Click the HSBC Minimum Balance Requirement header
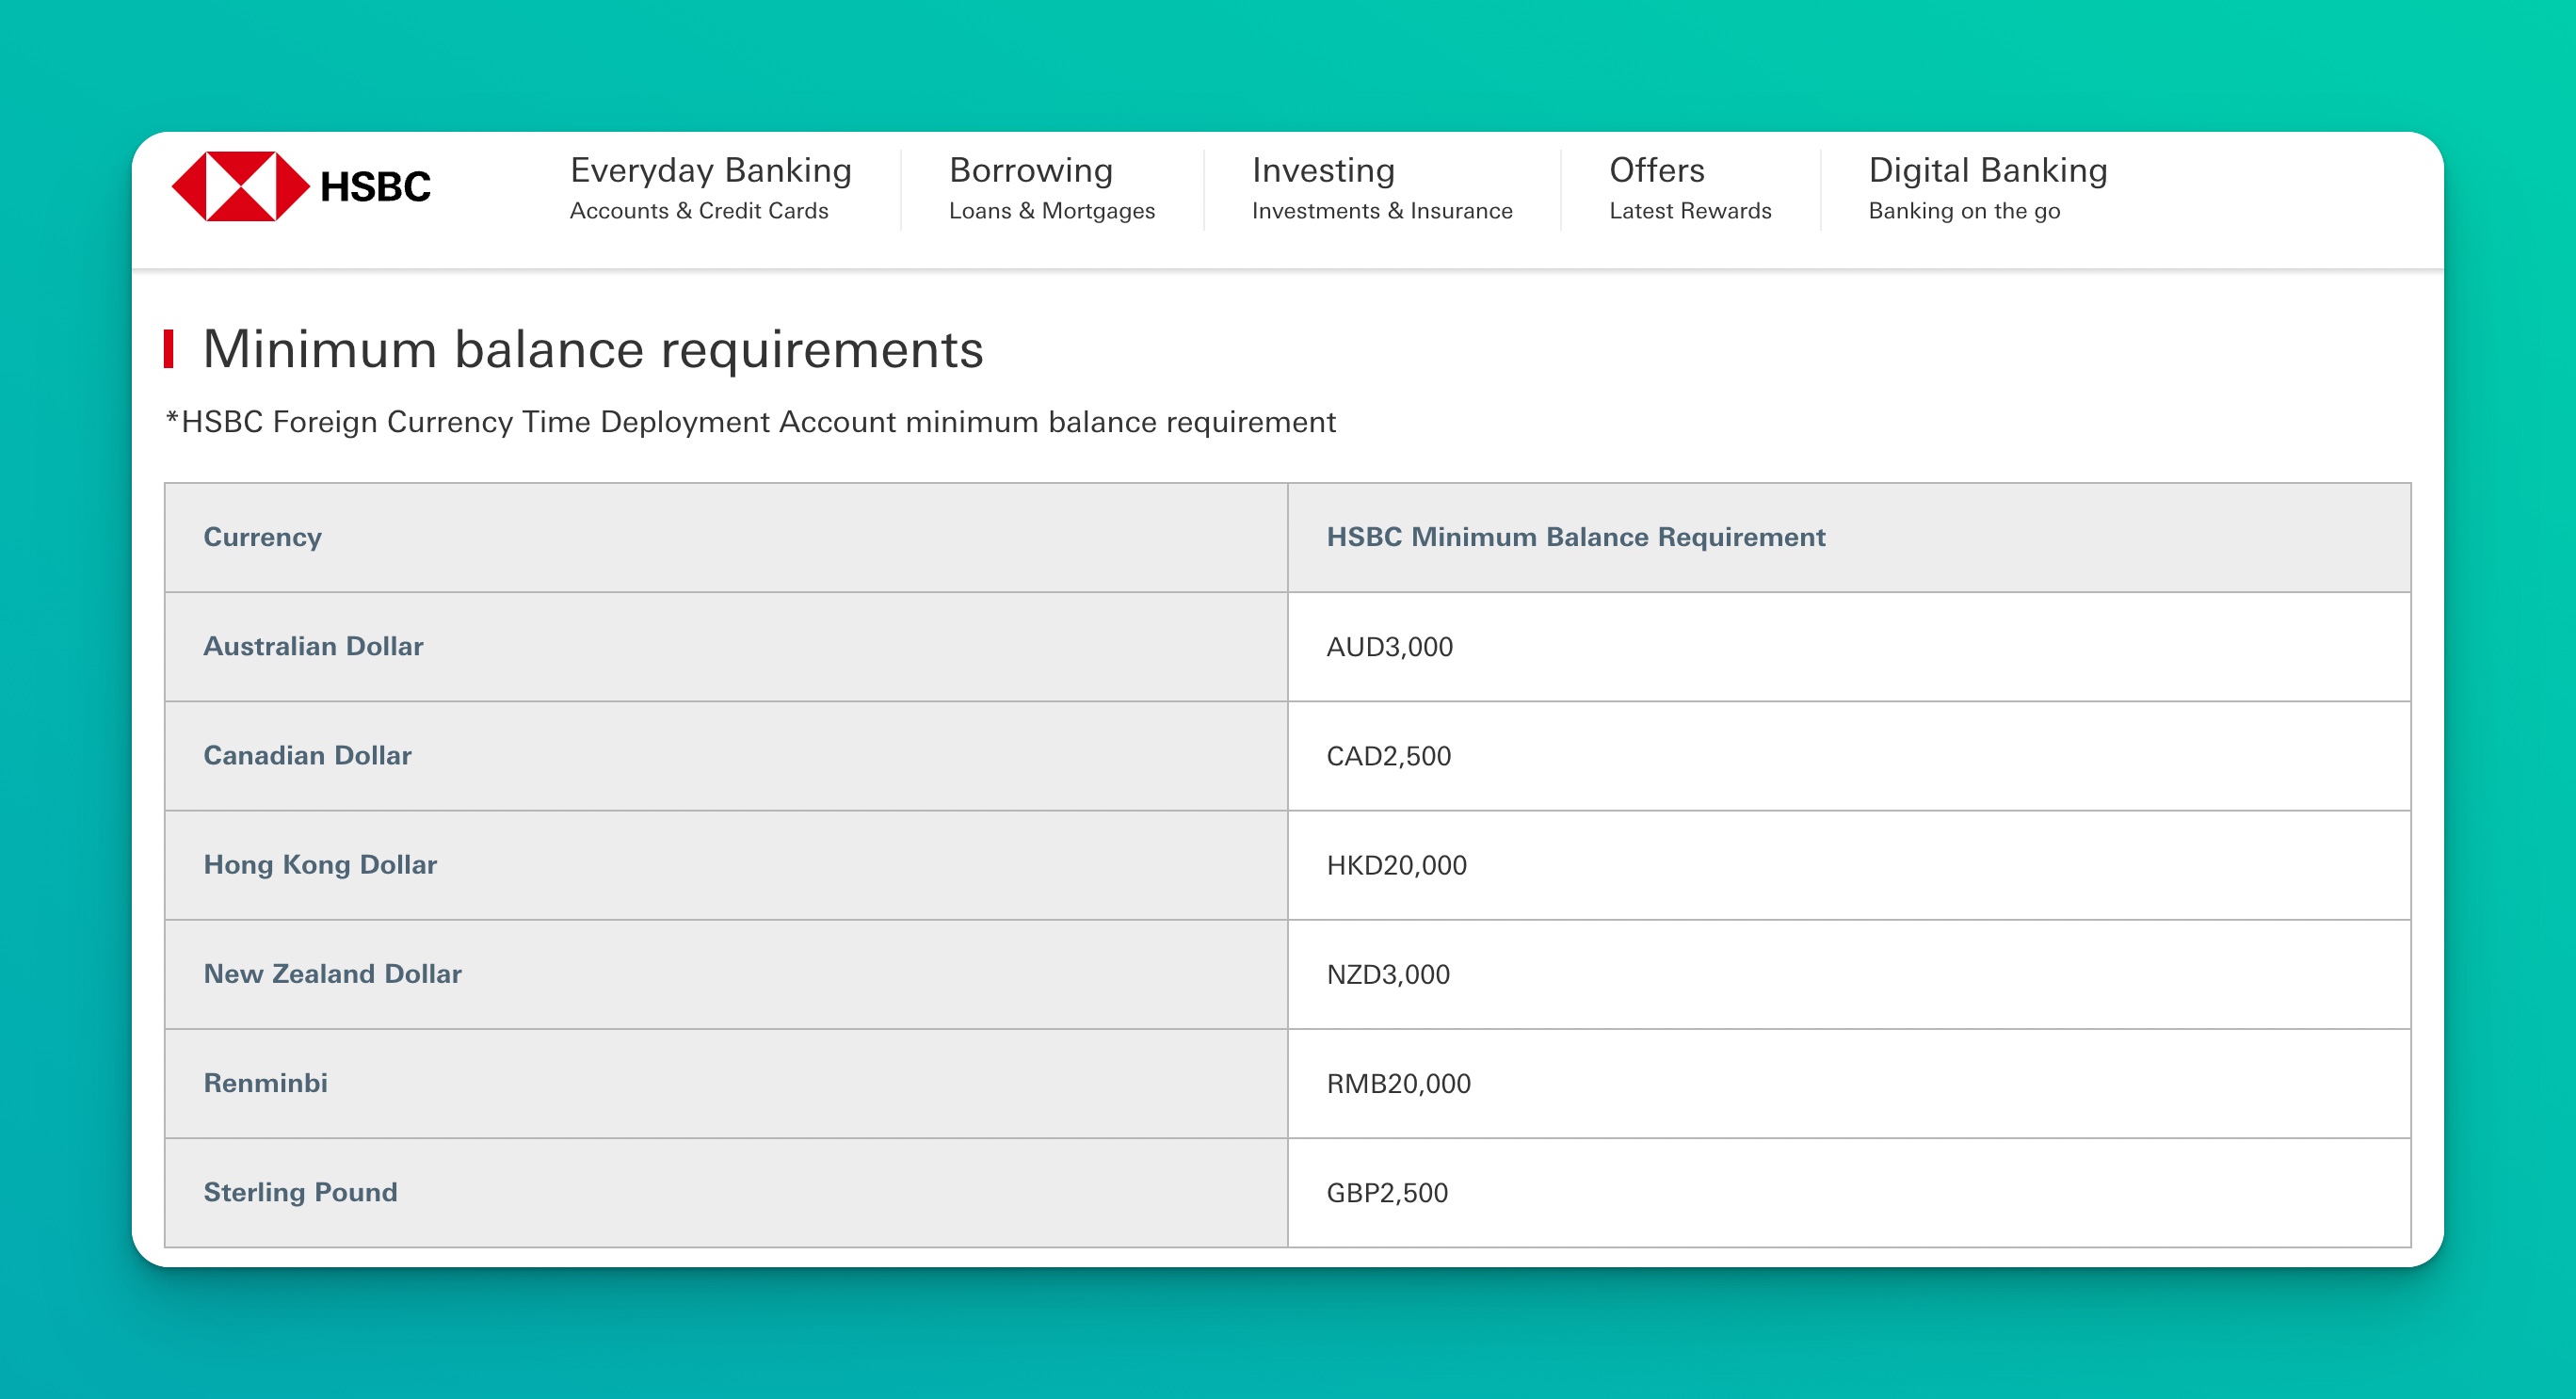The image size is (2576, 1399). pos(1576,537)
